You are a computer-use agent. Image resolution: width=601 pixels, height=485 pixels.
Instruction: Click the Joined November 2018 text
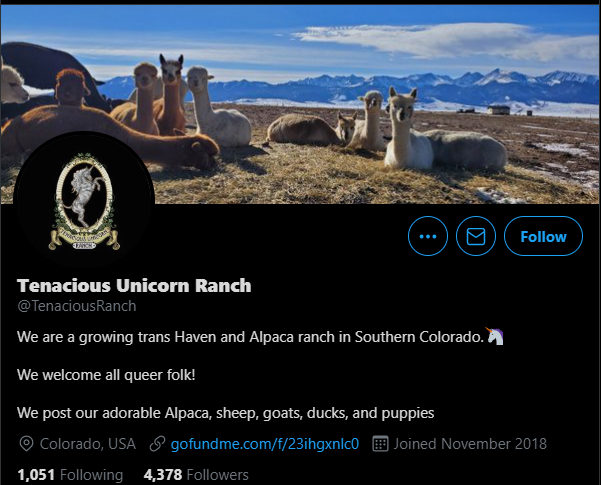click(470, 444)
